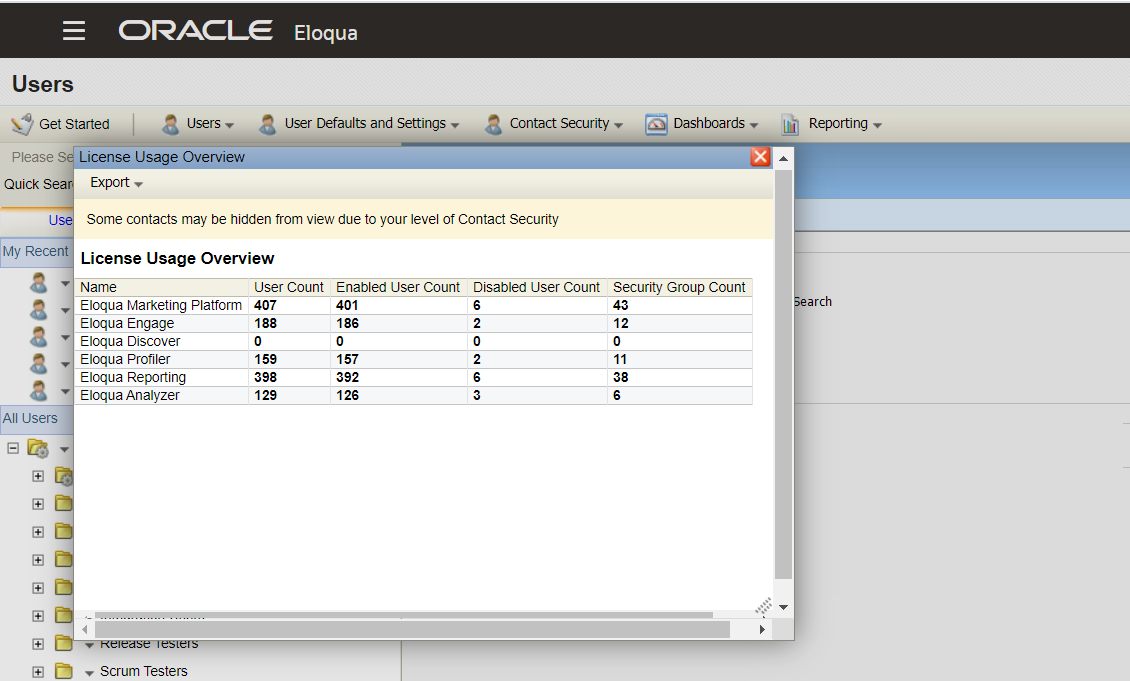
Task: Click the security group count value 43
Action: pyautogui.click(x=620, y=306)
